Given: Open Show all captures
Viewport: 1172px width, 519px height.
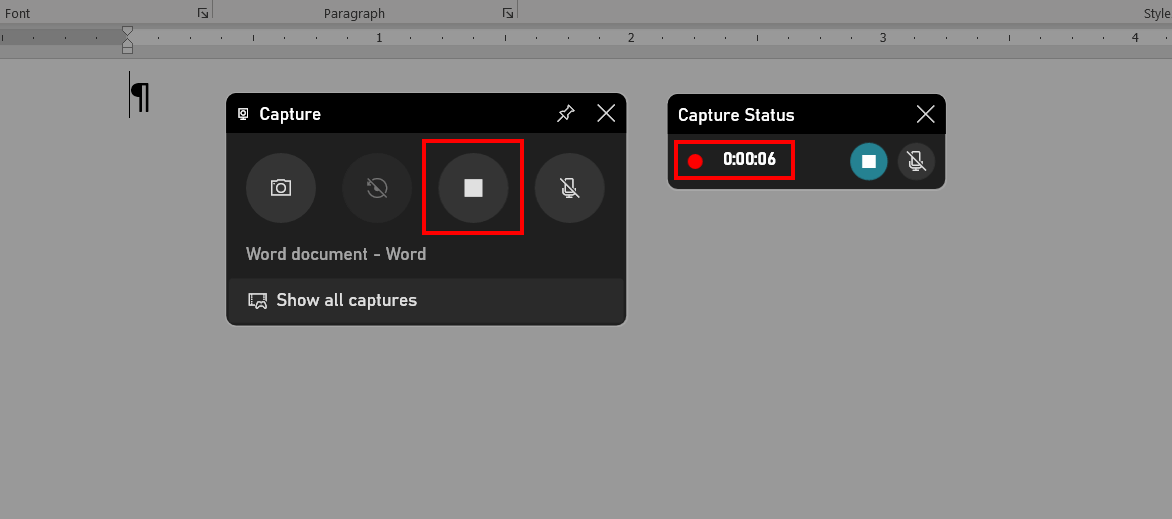Looking at the screenshot, I should [425, 301].
